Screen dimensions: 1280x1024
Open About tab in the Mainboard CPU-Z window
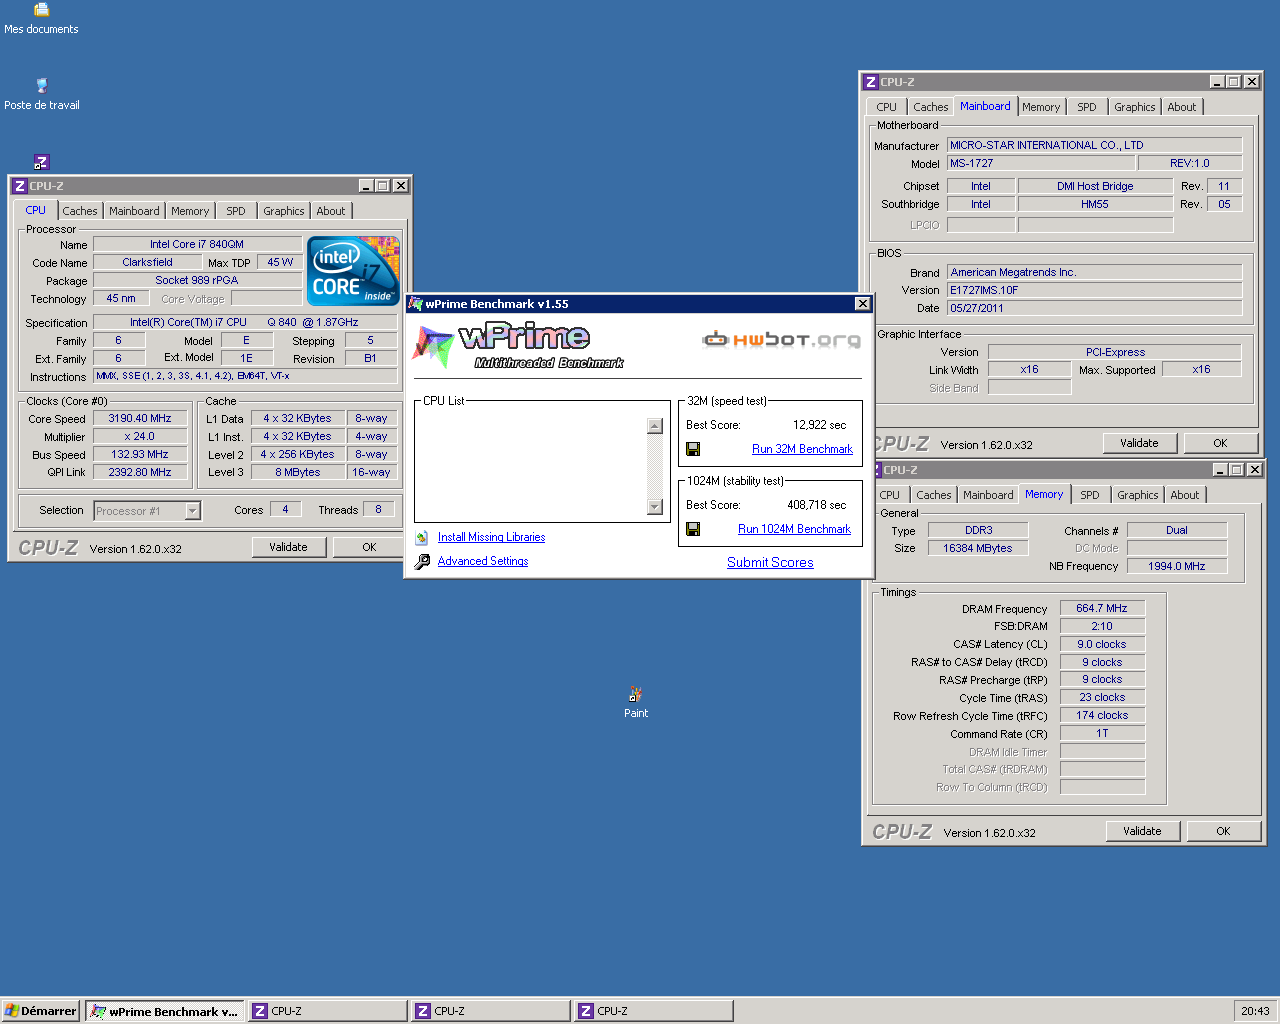click(1182, 107)
